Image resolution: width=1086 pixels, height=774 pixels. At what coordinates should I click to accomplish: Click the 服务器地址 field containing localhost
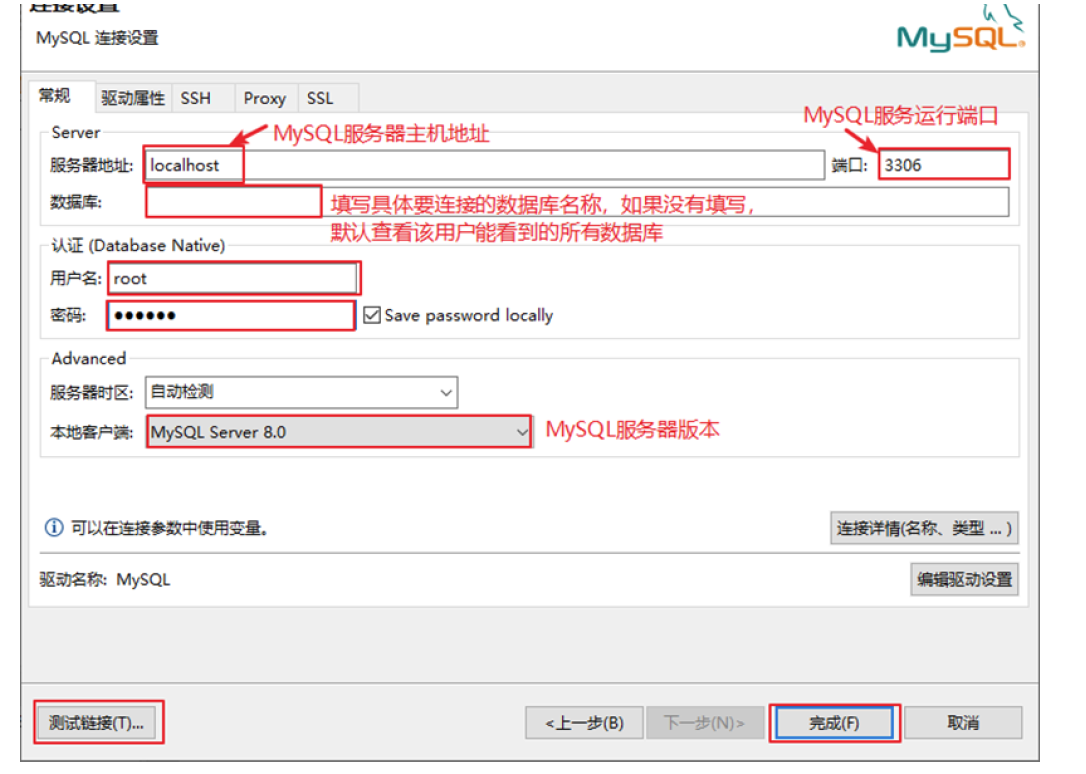[484, 165]
